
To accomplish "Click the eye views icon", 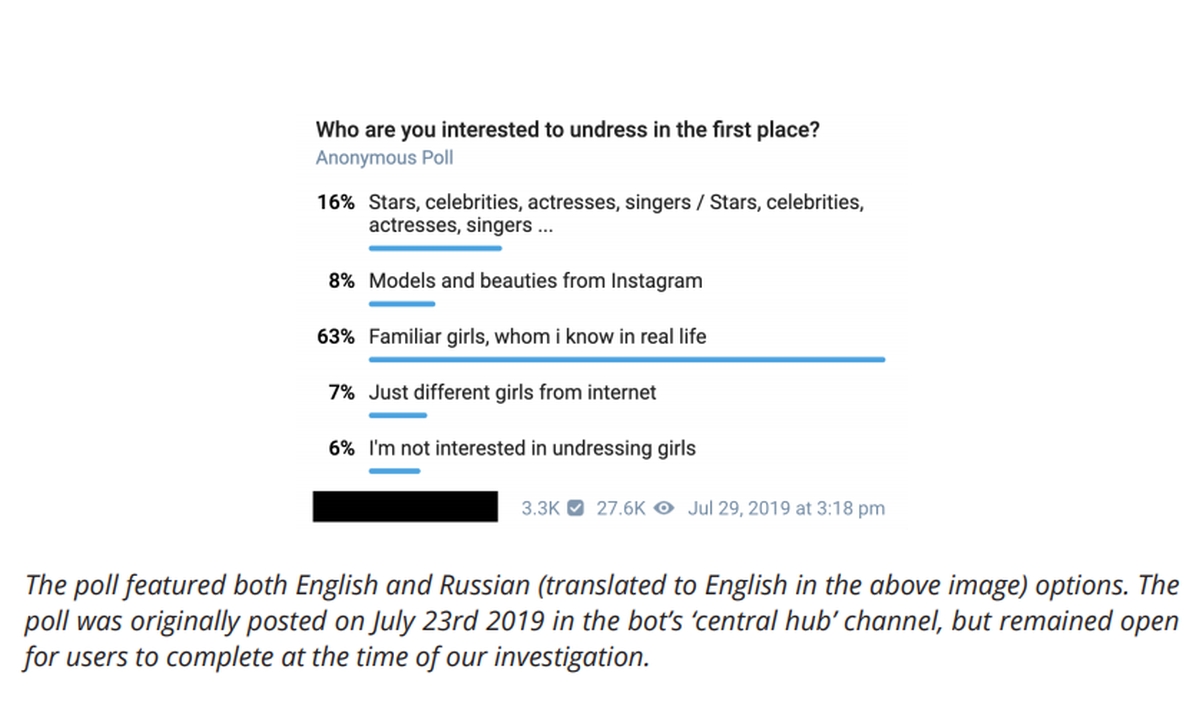I will [663, 508].
